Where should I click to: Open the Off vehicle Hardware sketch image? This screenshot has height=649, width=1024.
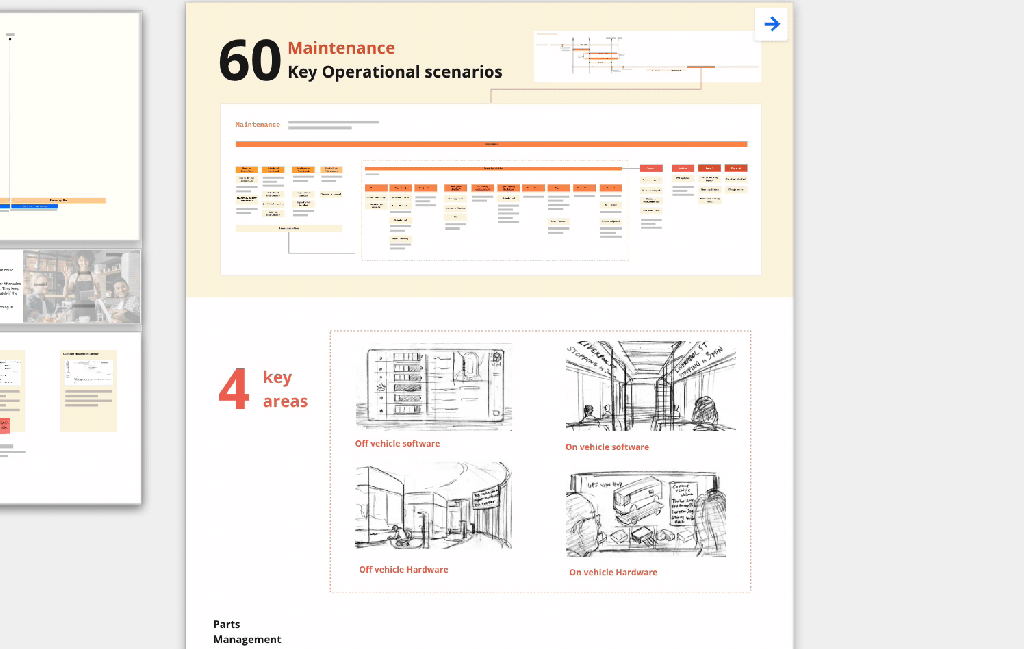(x=432, y=506)
